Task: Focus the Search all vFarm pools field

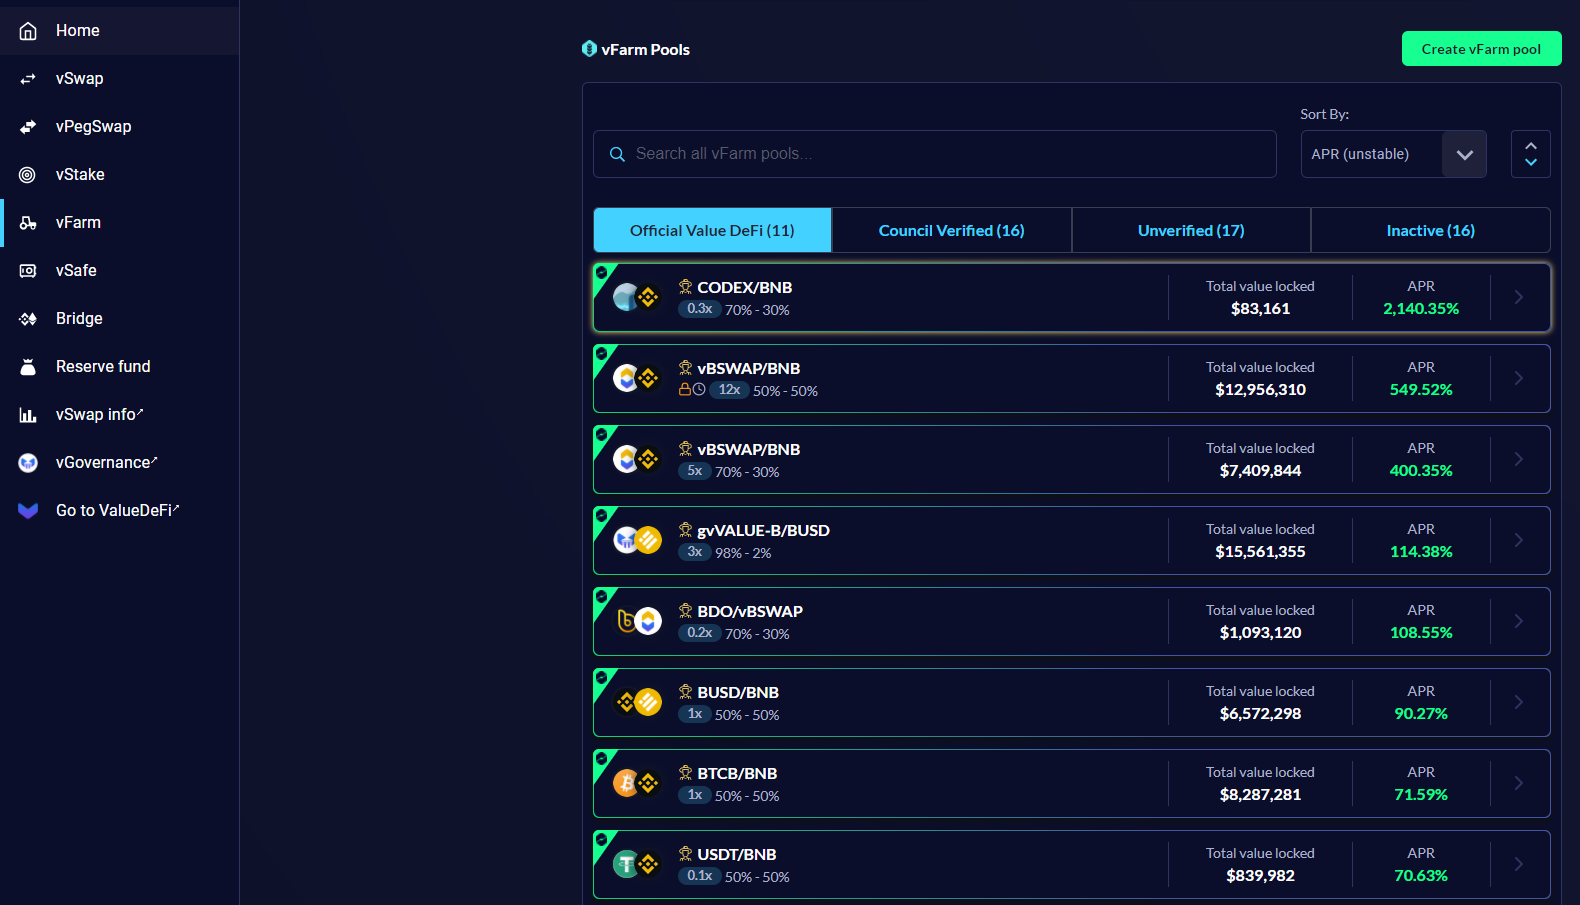Action: point(935,154)
